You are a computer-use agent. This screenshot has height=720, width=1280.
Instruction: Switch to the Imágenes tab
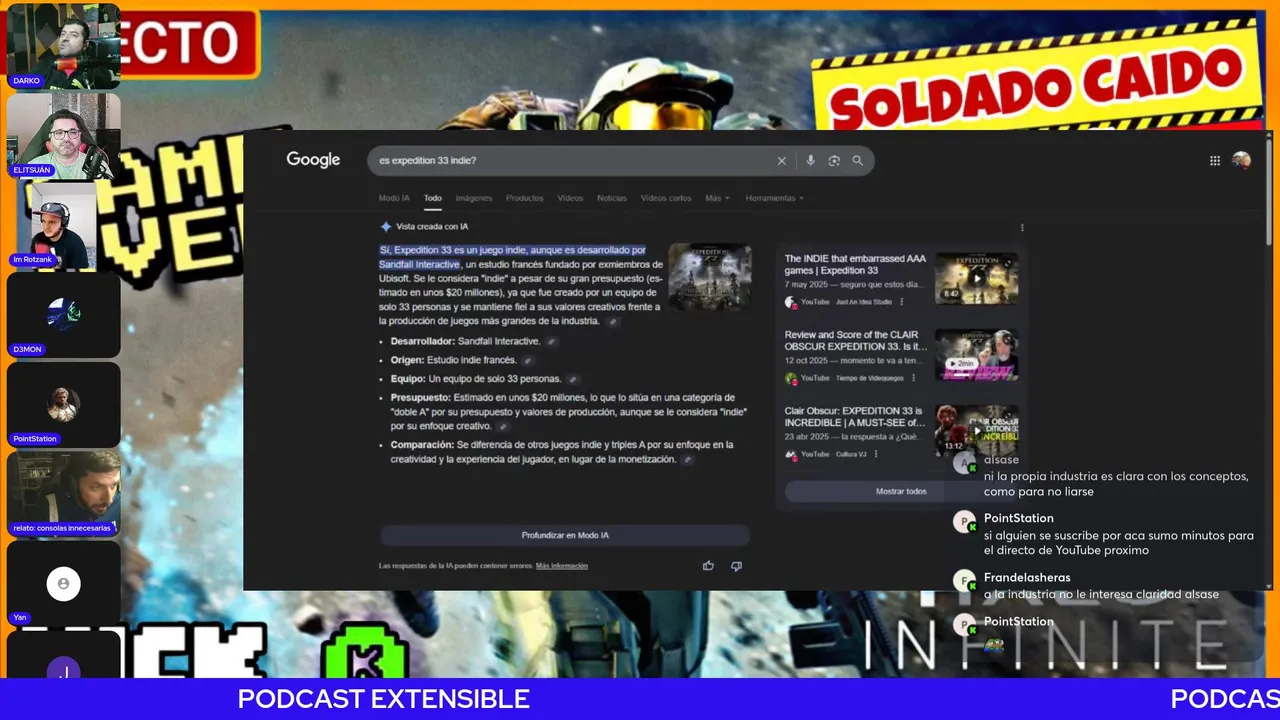(x=474, y=198)
